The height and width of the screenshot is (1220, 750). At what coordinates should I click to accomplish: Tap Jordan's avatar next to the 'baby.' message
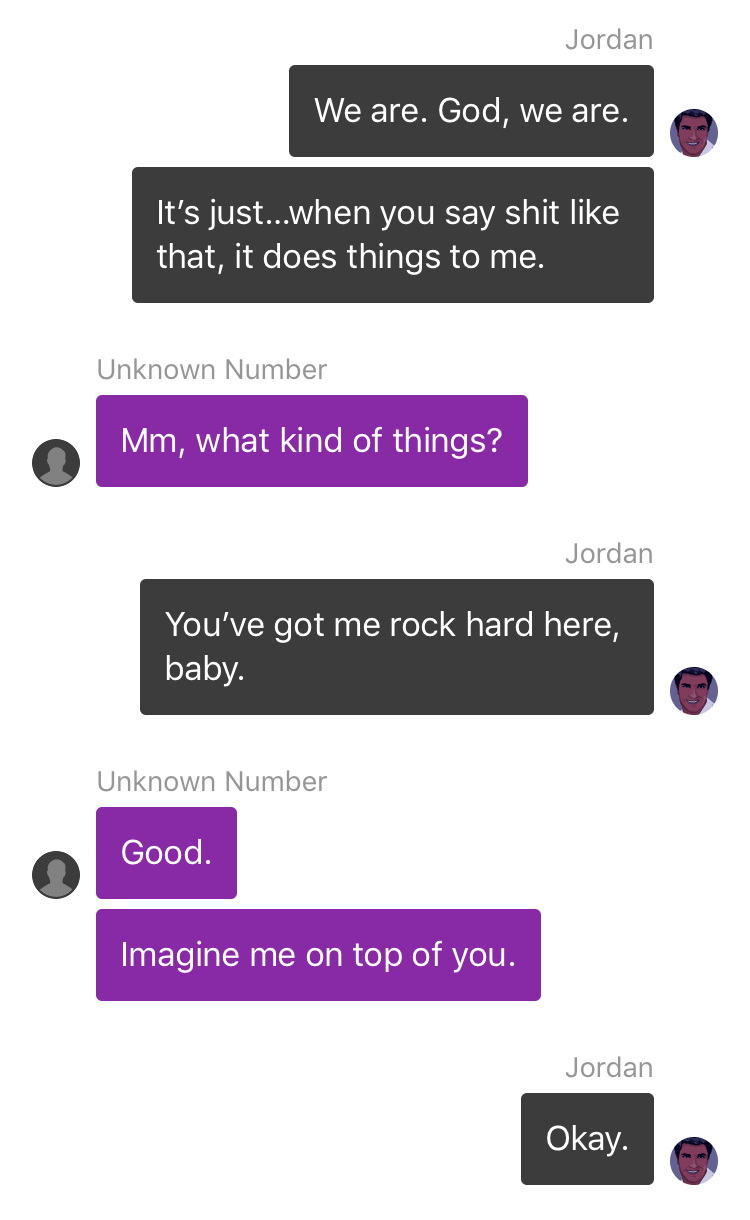(694, 691)
